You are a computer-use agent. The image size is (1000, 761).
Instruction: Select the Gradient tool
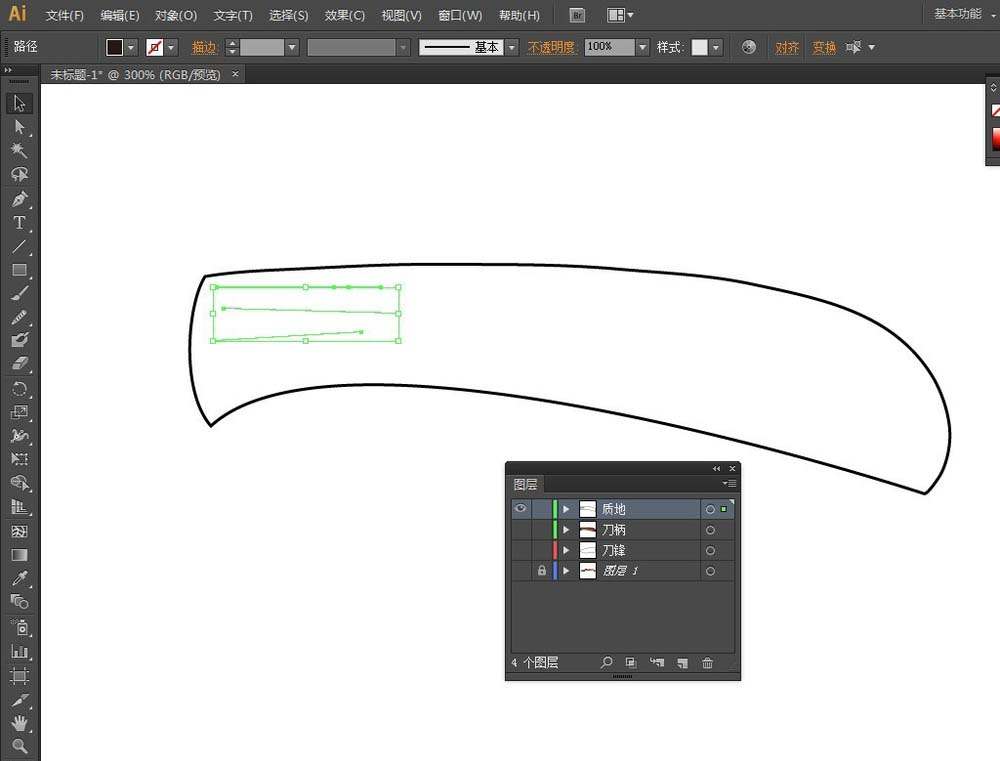[x=19, y=555]
